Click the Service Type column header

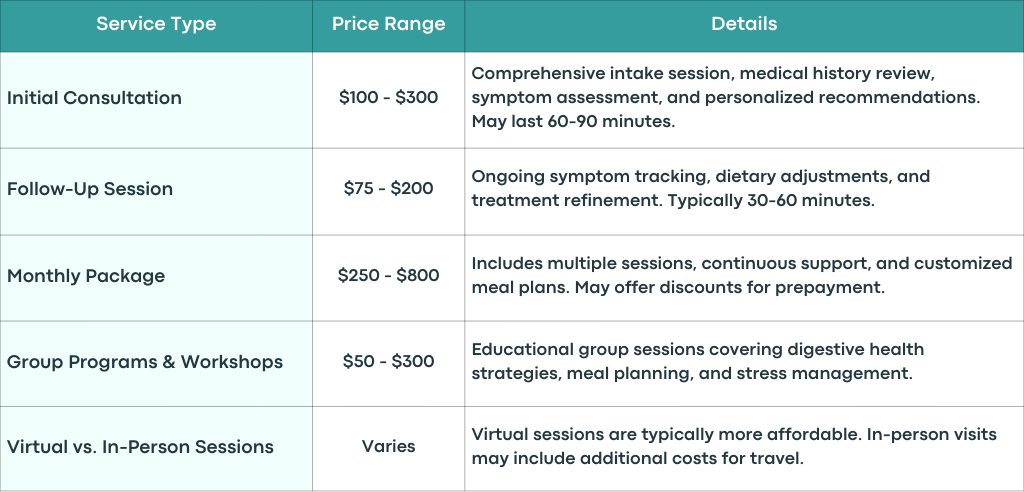156,24
